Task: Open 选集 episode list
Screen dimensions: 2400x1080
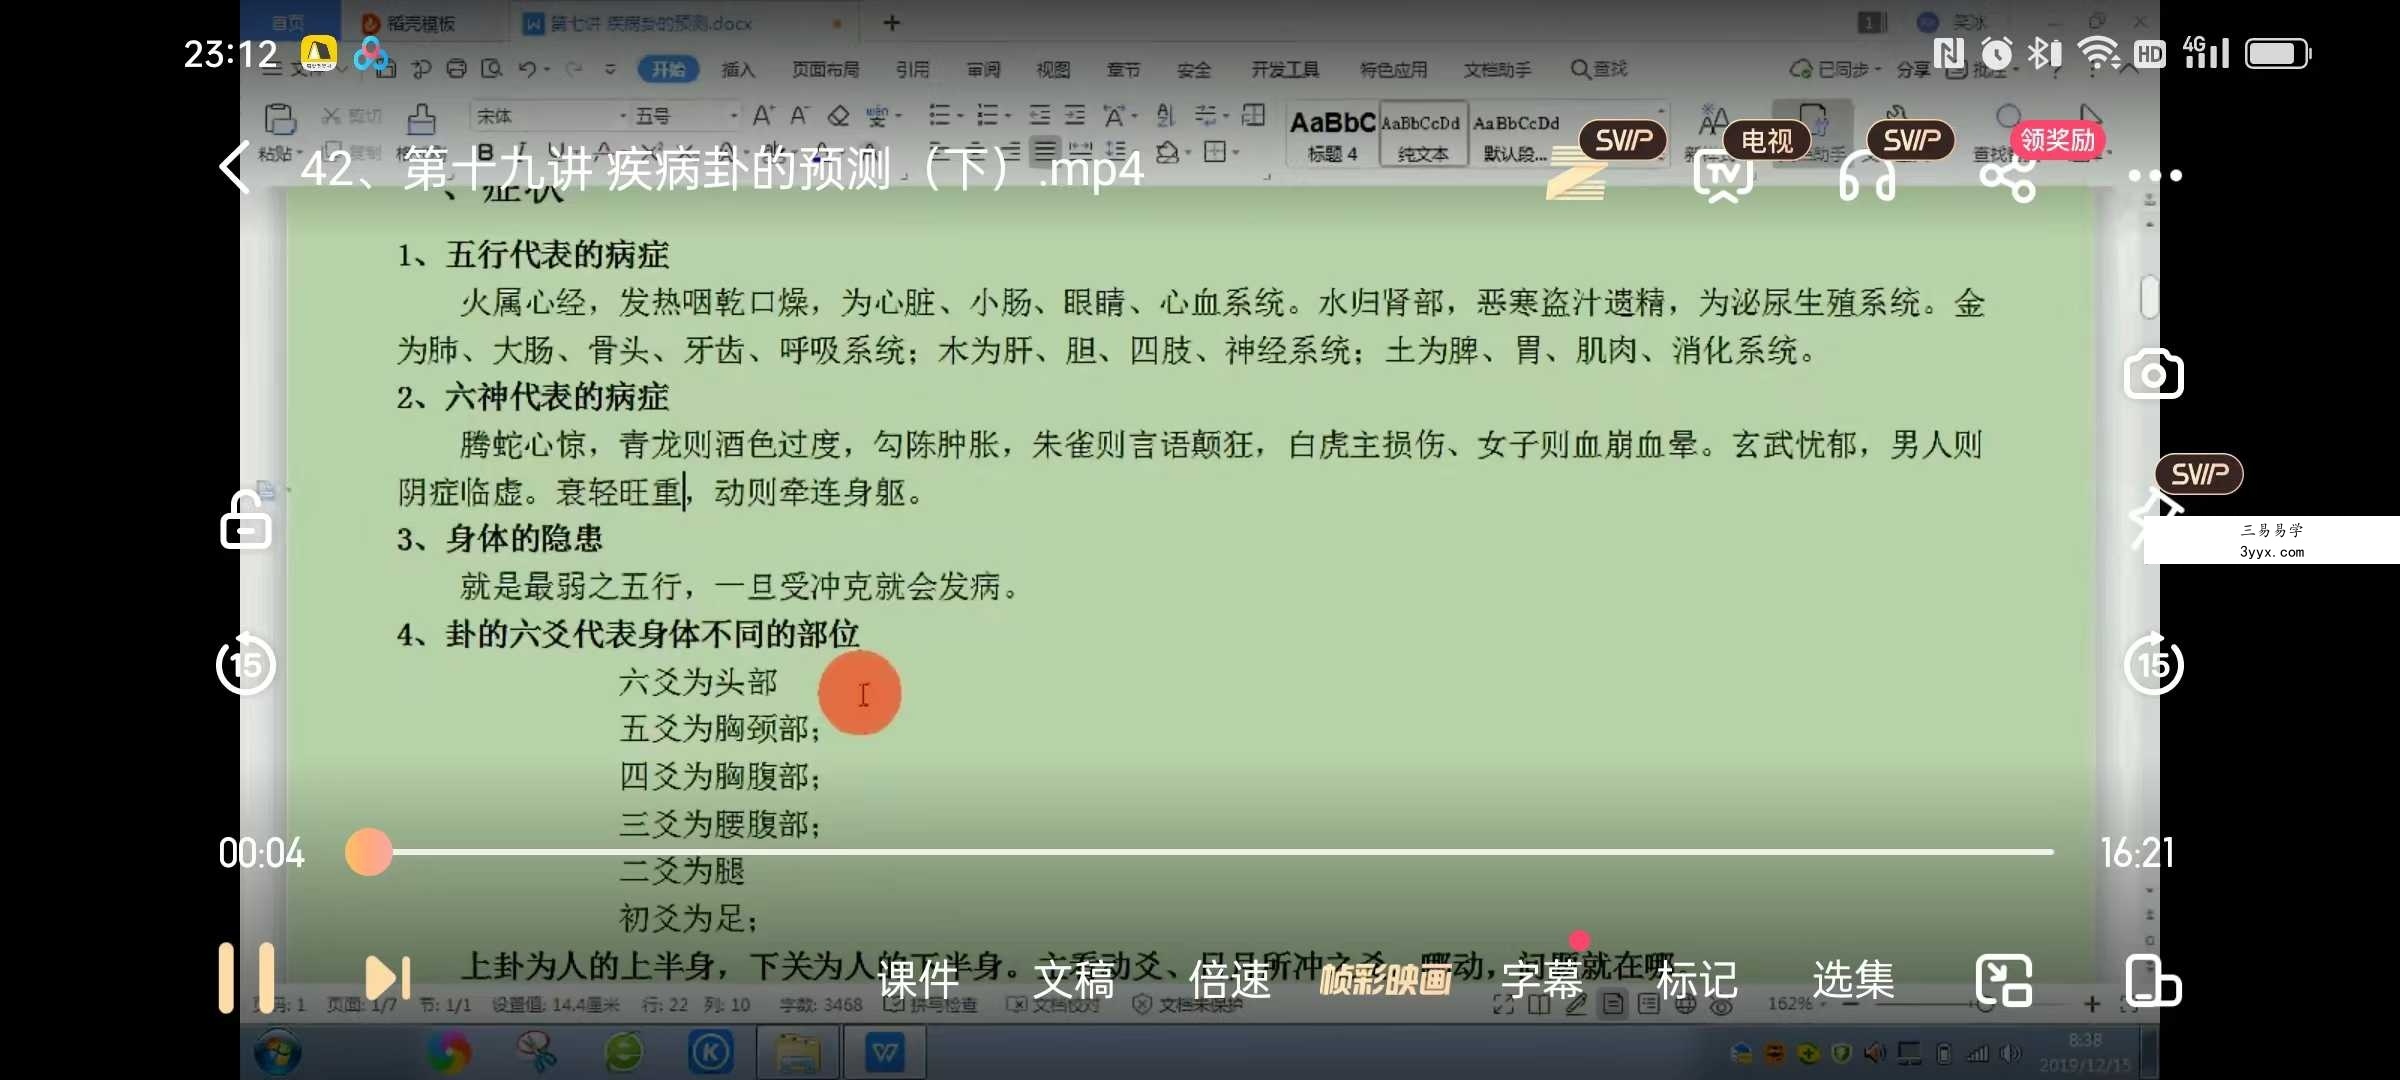Action: coord(1853,980)
